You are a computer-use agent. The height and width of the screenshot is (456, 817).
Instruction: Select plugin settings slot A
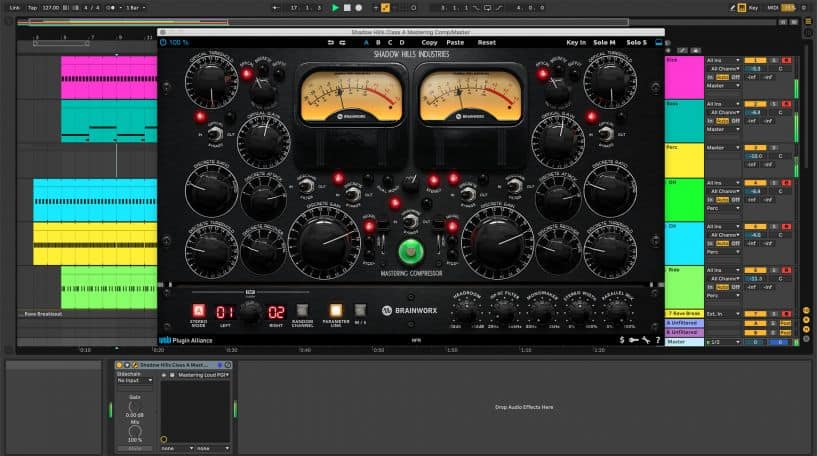[x=366, y=43]
